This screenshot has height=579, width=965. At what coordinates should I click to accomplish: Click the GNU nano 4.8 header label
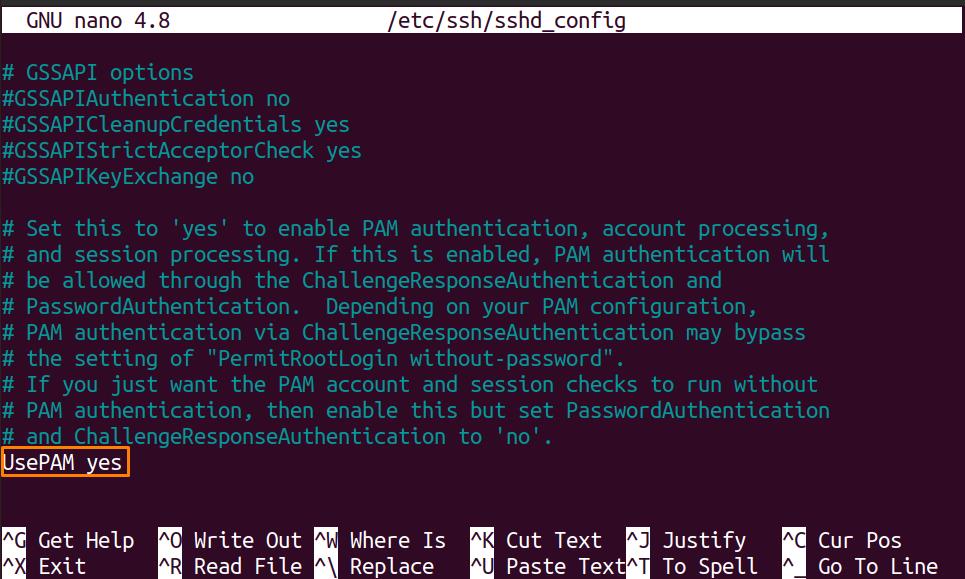[x=98, y=21]
